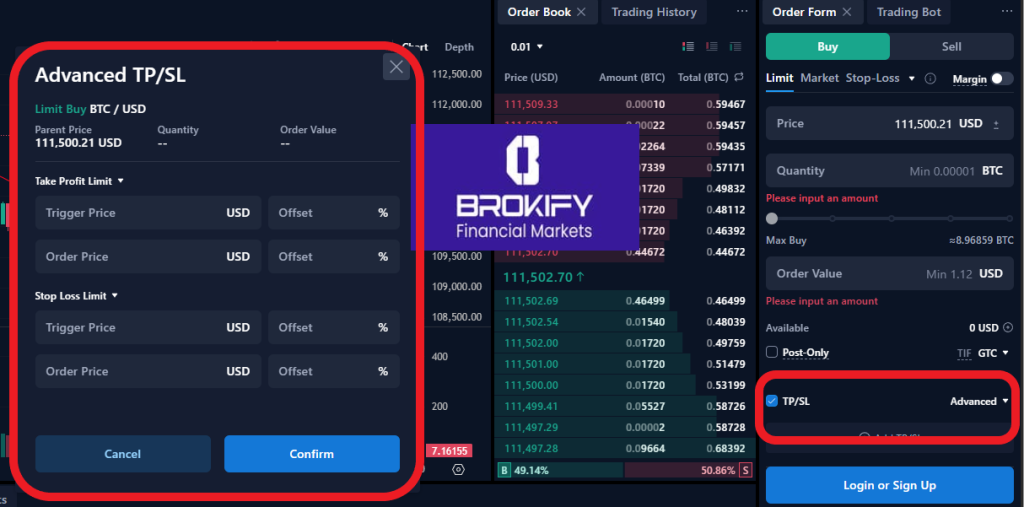This screenshot has height=507, width=1024.
Task: Show both bids and asks view icon
Action: click(687, 46)
